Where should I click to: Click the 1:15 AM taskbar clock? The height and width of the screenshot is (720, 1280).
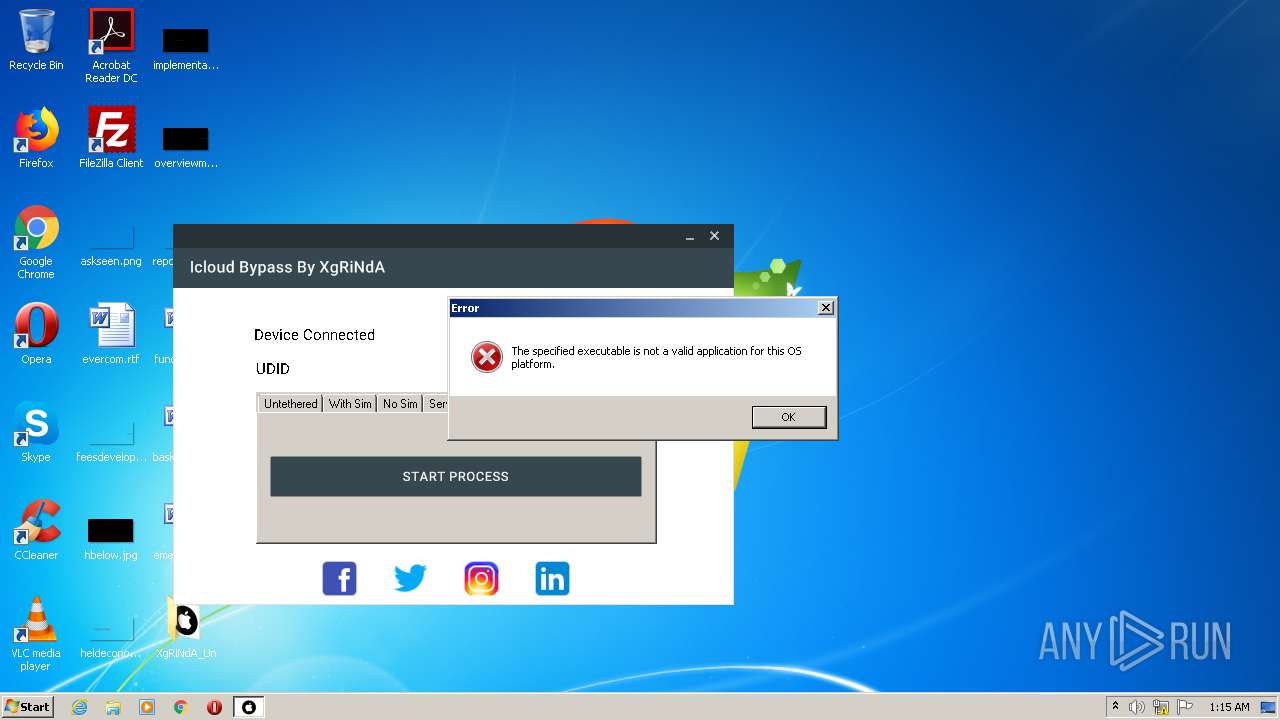(x=1229, y=707)
